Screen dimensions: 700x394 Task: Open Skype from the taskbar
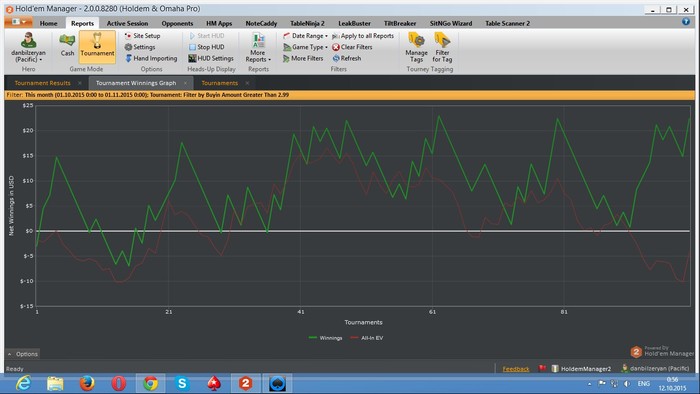pos(182,383)
